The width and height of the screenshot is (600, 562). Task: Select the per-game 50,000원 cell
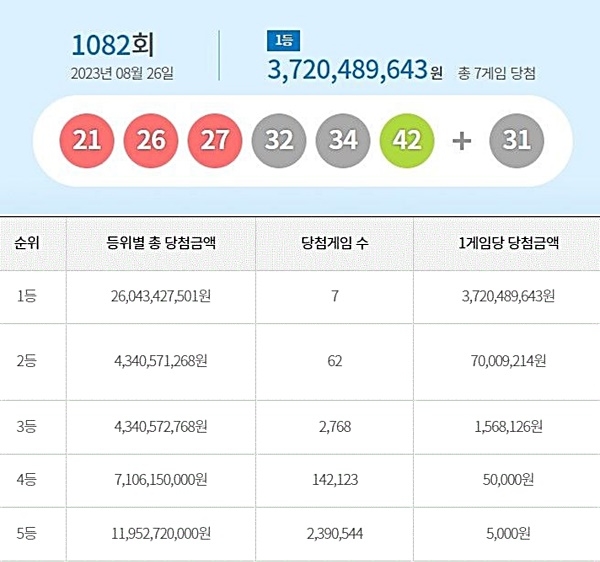[x=509, y=479]
